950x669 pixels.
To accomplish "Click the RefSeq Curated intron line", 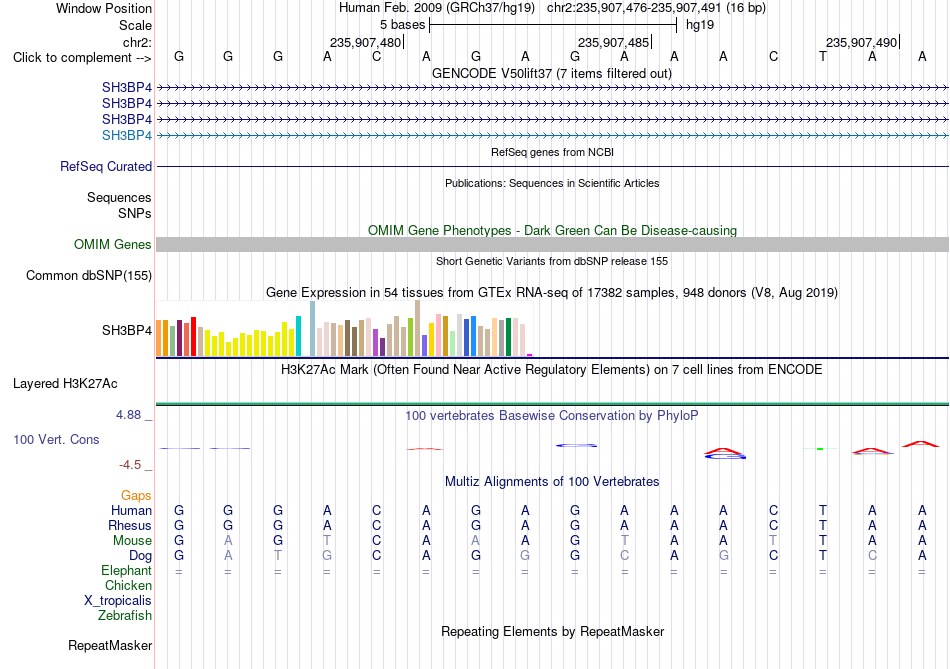I will 552,166.
